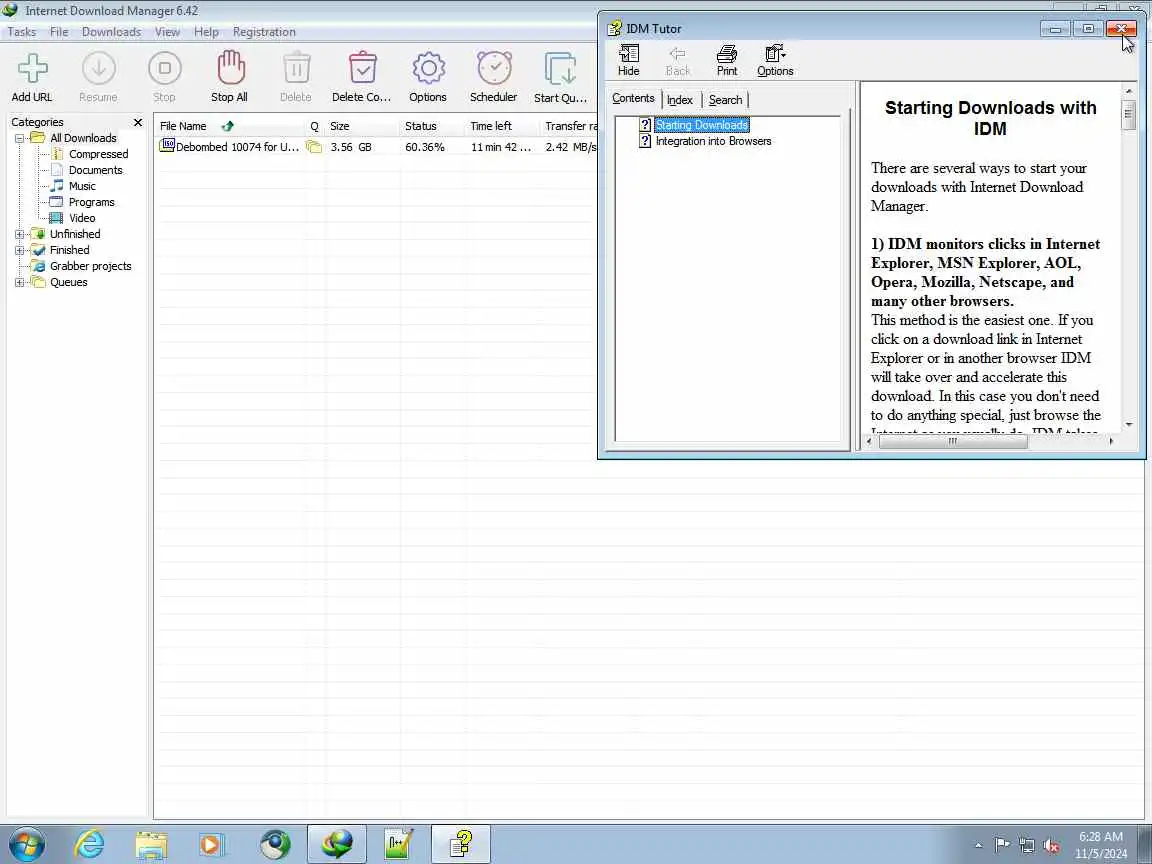Click Print in IDM Tutor toolbar
The height and width of the screenshot is (864, 1152).
tap(727, 60)
